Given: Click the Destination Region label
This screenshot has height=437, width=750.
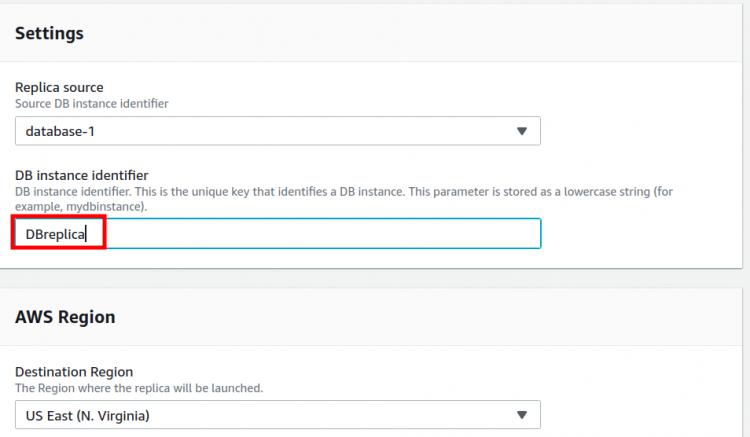Looking at the screenshot, I should [74, 372].
